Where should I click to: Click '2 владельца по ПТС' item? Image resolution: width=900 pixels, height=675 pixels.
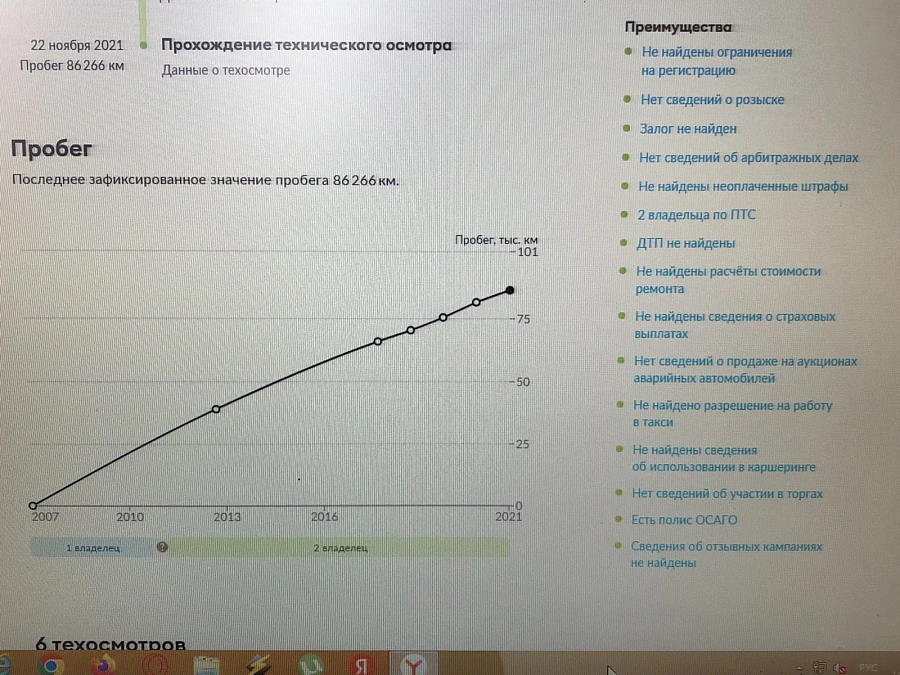[697, 215]
